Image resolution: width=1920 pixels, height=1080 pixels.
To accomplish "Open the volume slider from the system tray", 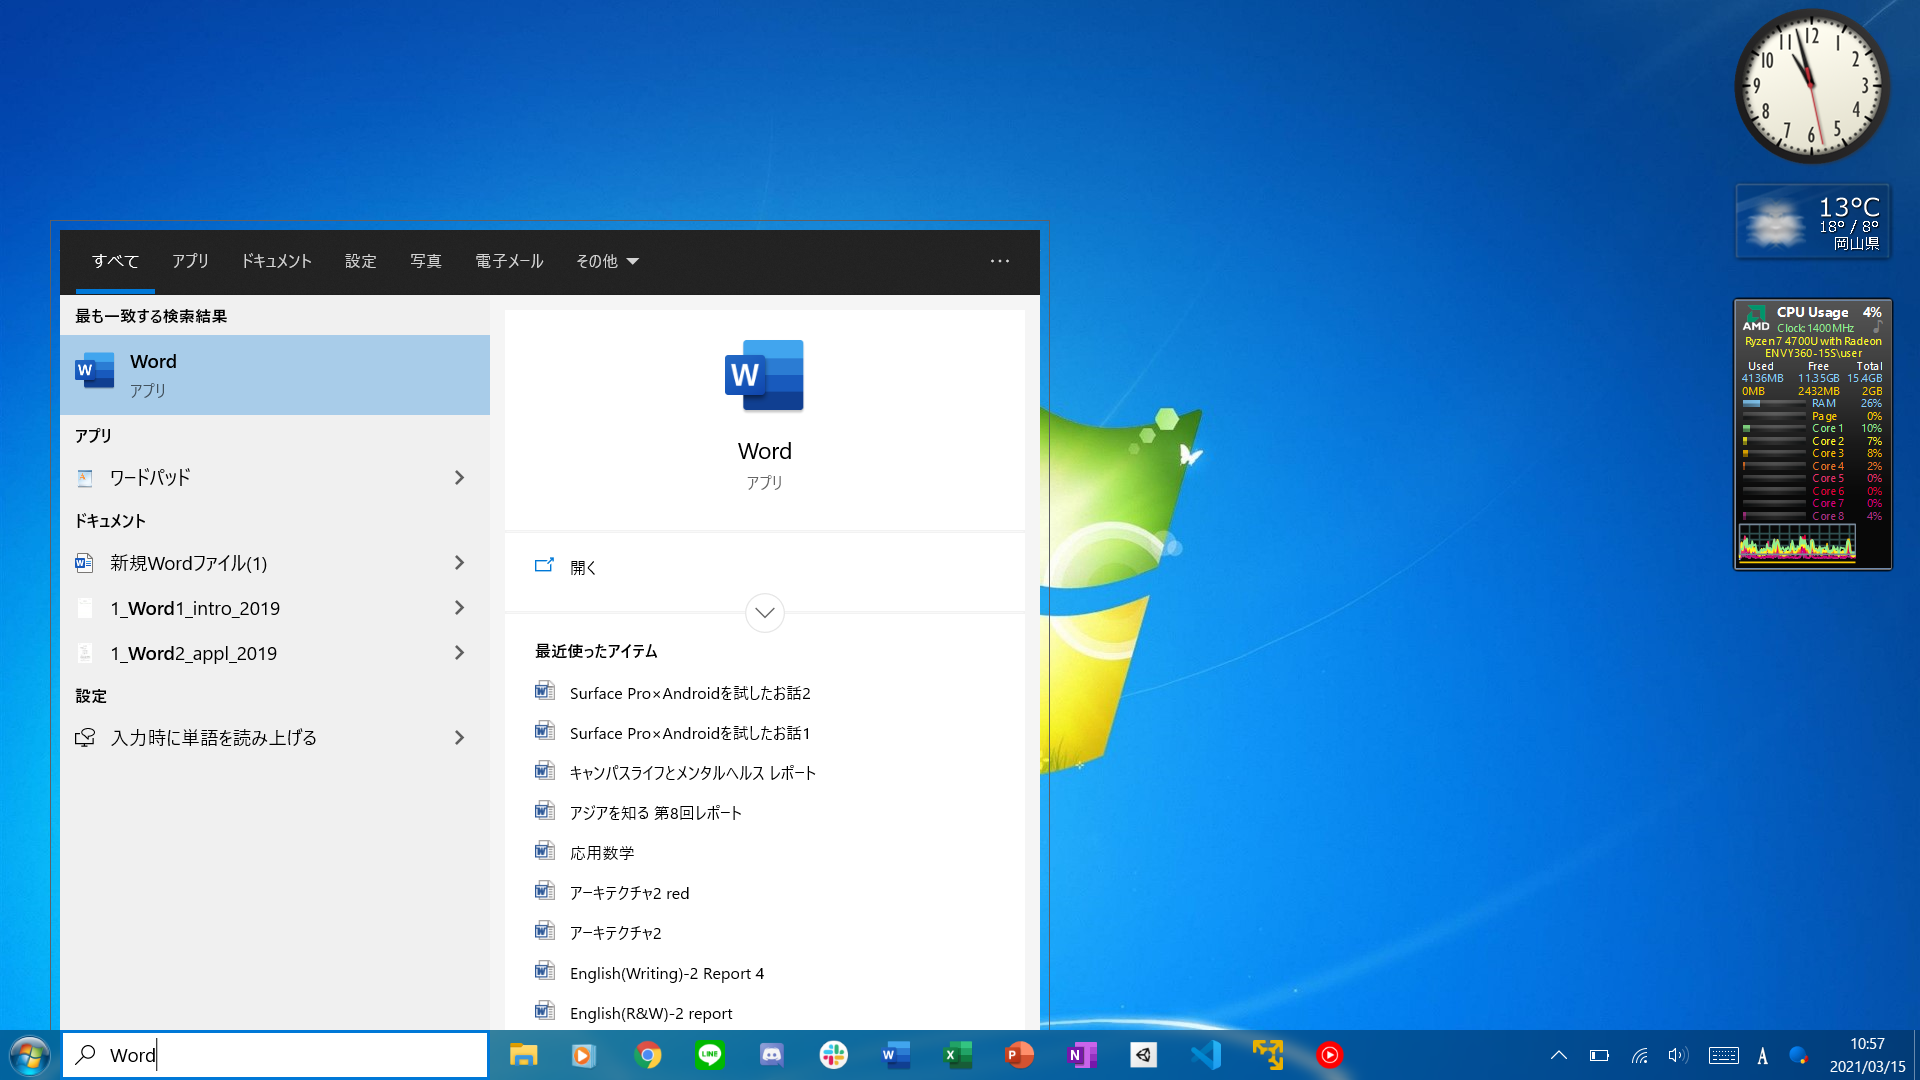I will point(1677,1054).
